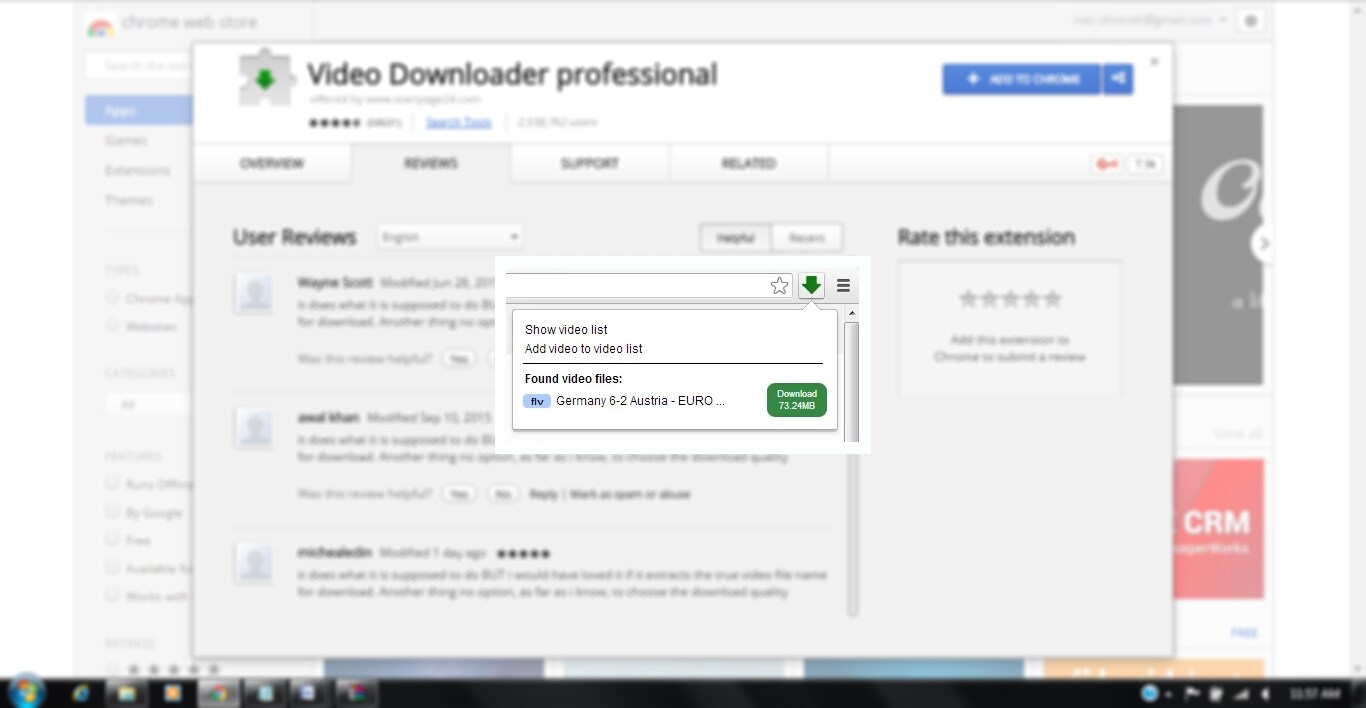Click Mark as spam or abuse link

[630, 494]
